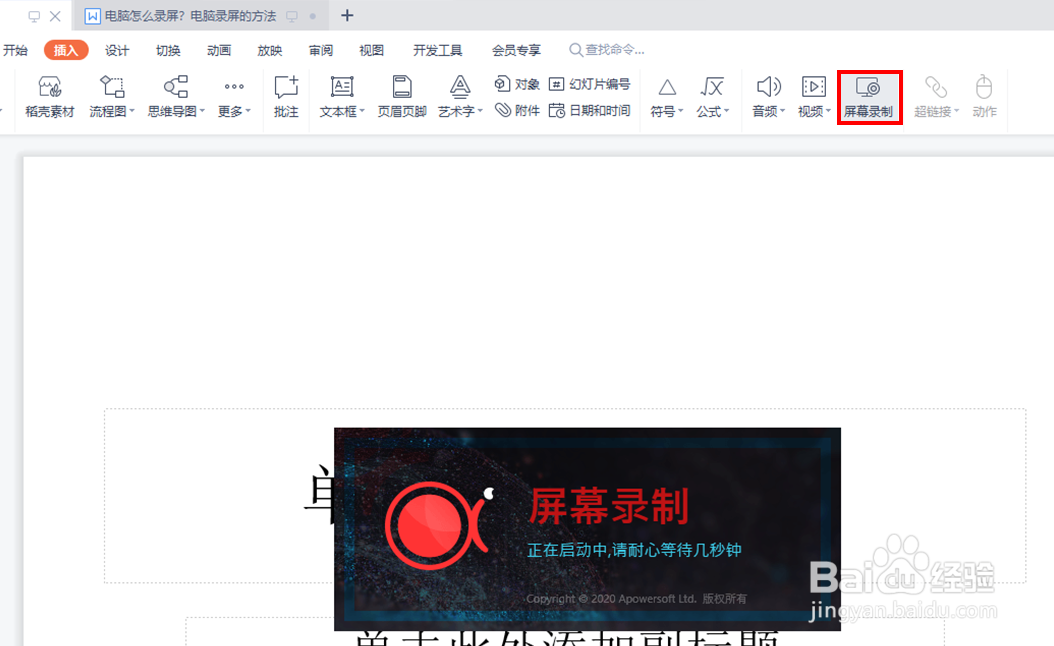Go to the 切换 transitions tab
Image resolution: width=1054 pixels, height=646 pixels.
[168, 50]
